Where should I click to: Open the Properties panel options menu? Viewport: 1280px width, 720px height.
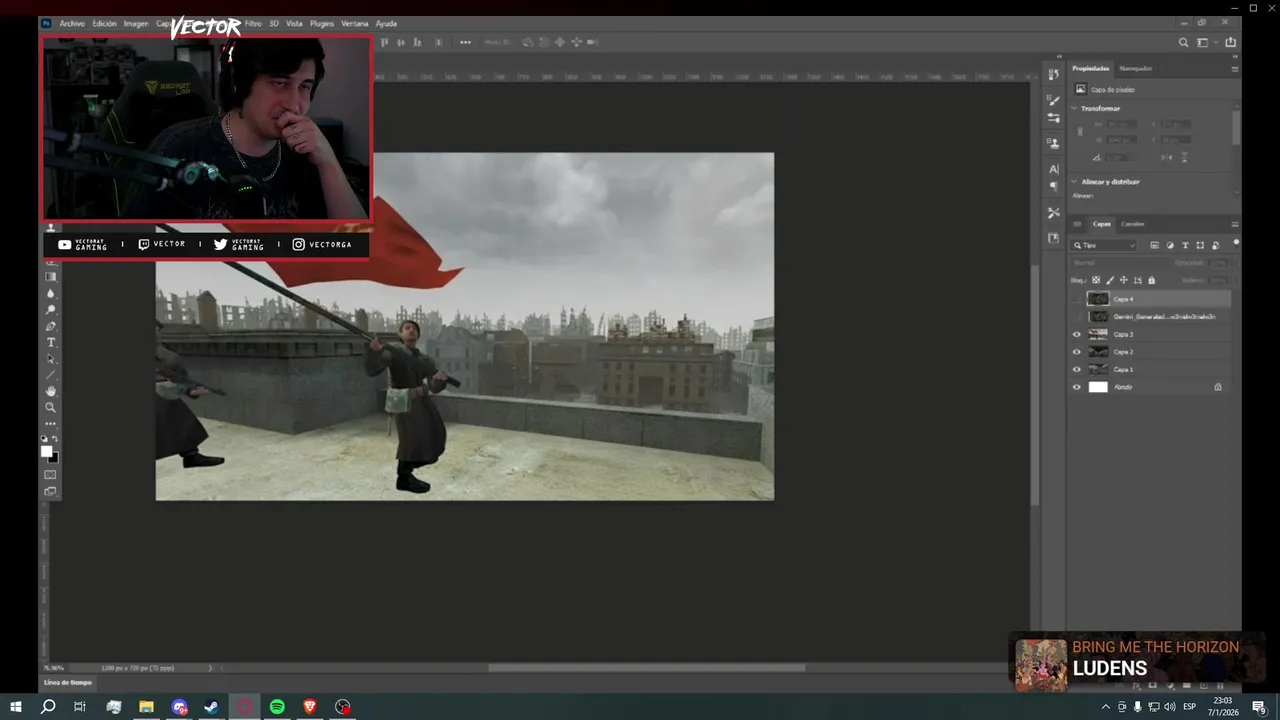click(1235, 69)
